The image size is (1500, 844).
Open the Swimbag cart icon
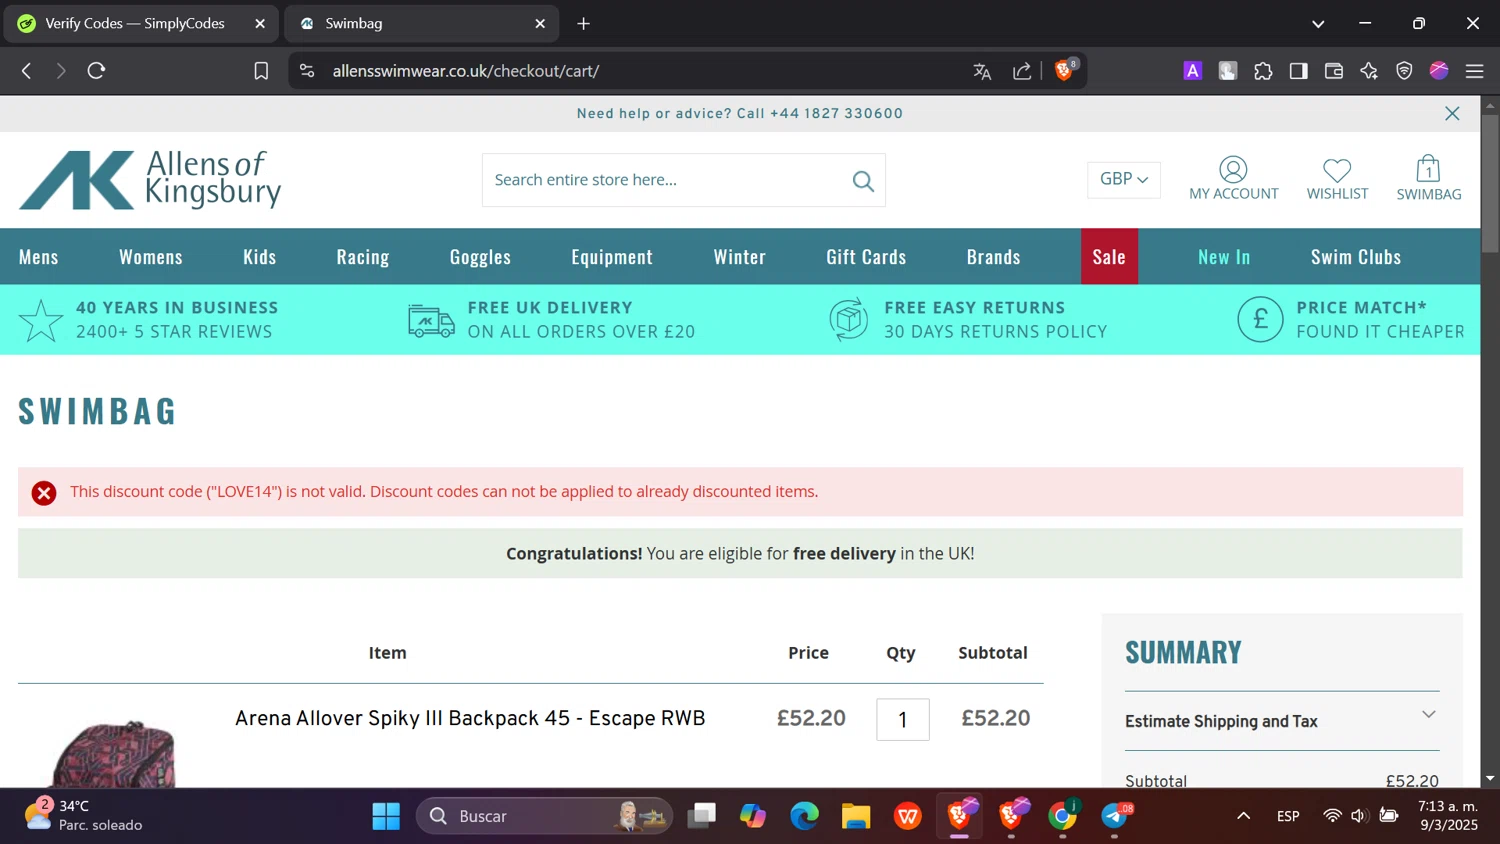coord(1428,179)
